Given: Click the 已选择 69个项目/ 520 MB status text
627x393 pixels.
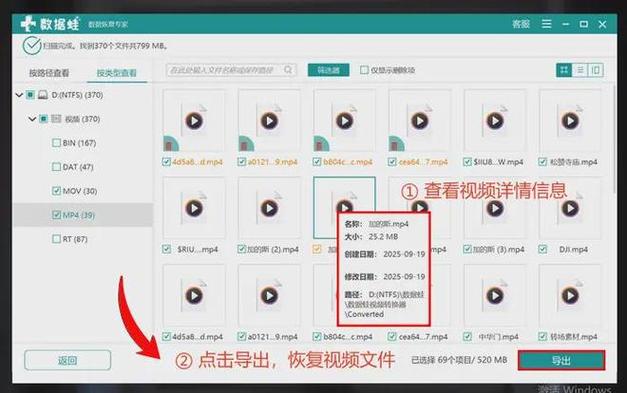Looking at the screenshot, I should 459,360.
